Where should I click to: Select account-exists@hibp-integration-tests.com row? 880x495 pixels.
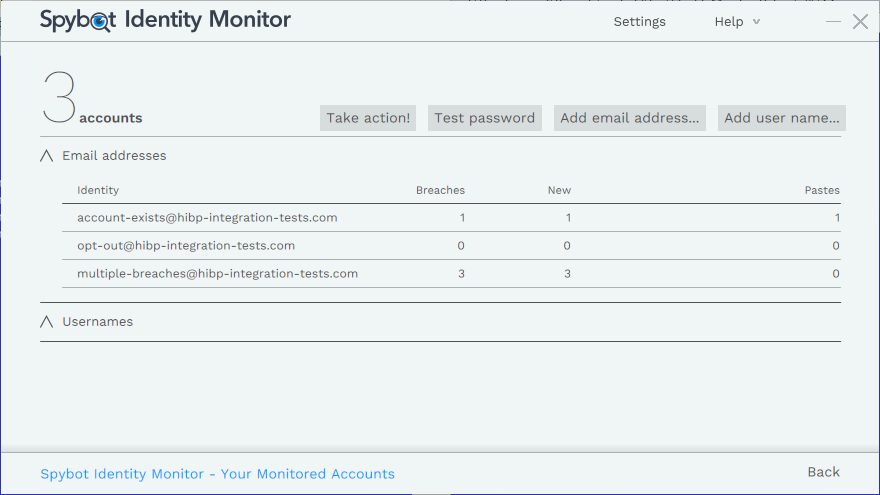tap(451, 218)
